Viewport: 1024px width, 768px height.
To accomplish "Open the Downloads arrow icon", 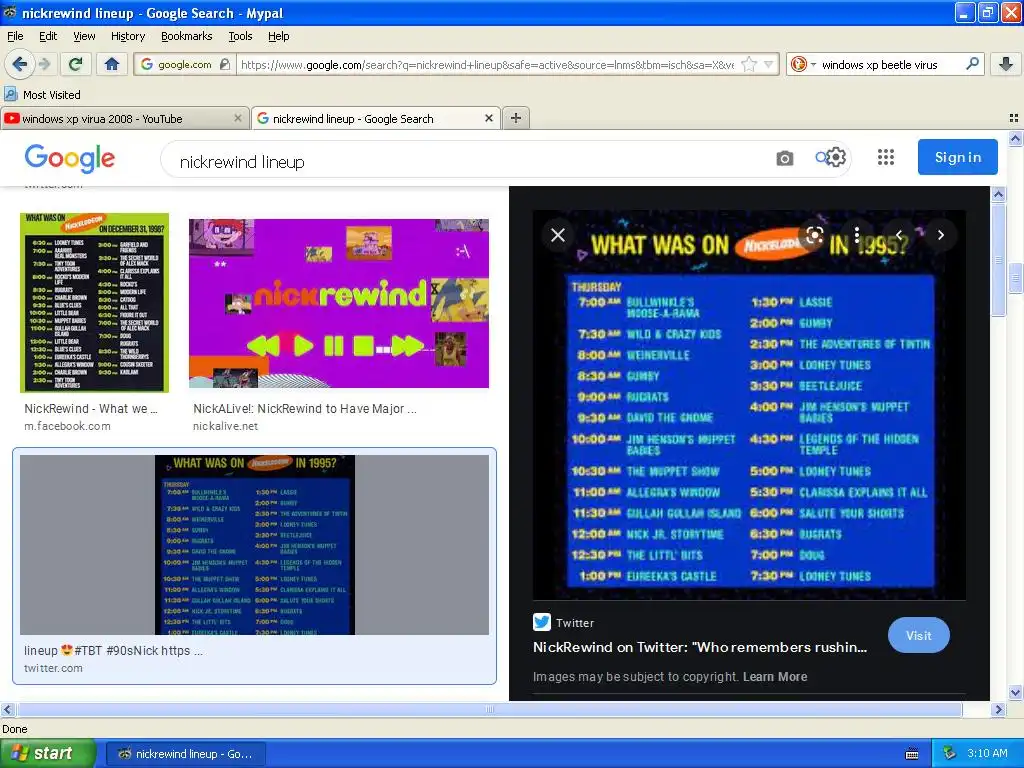I will pyautogui.click(x=1006, y=64).
